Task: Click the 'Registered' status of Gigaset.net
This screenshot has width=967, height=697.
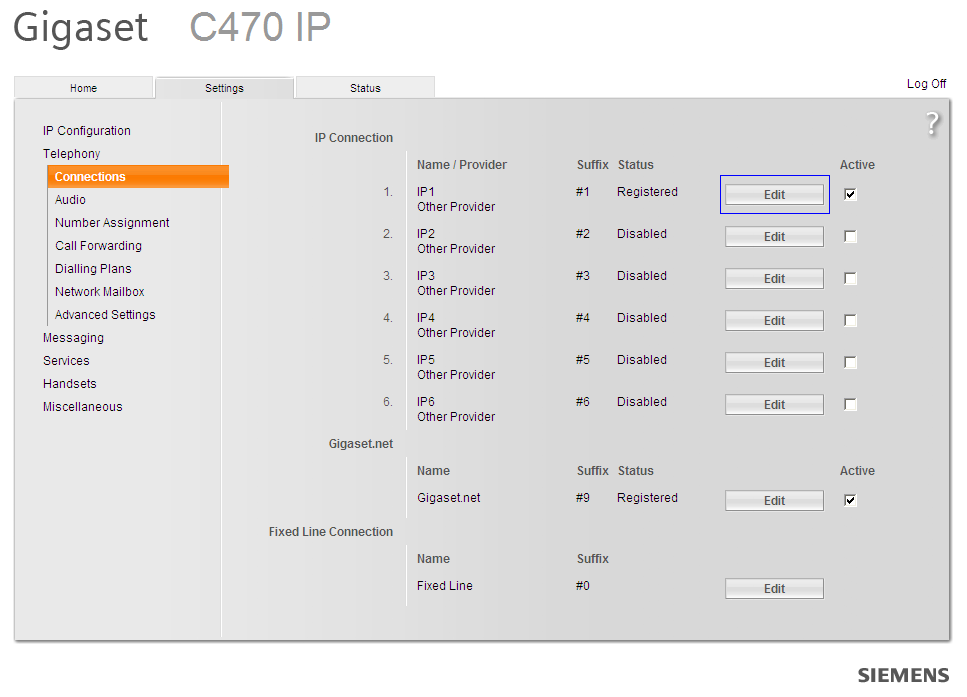Action: (x=647, y=498)
